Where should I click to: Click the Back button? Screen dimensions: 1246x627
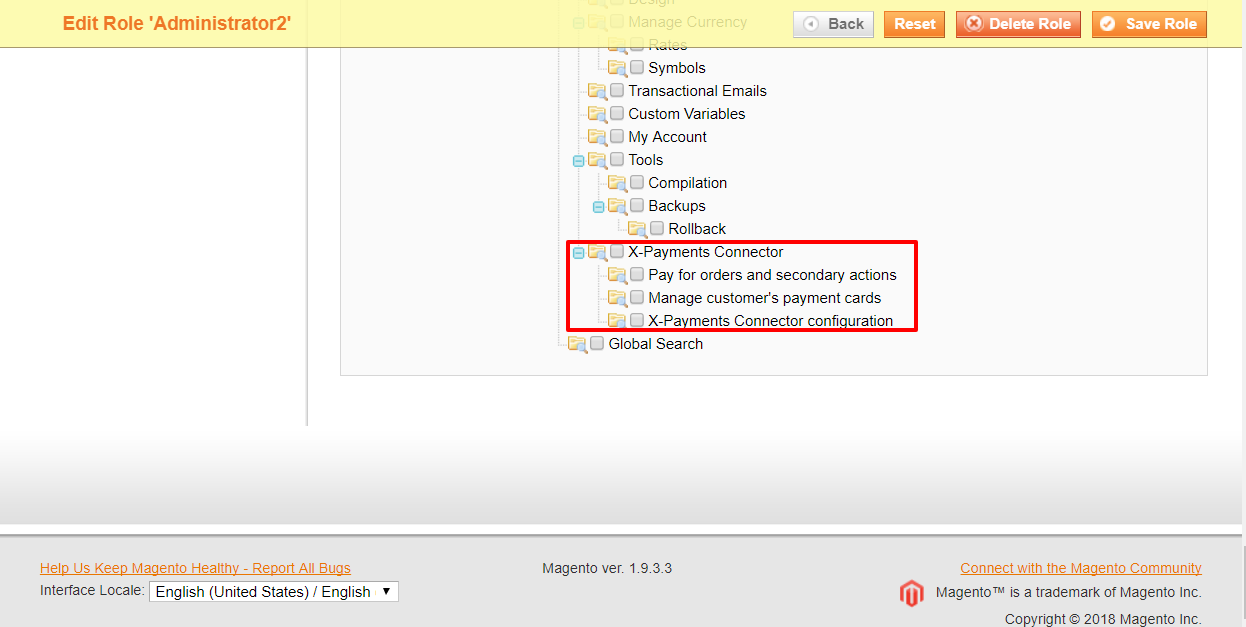(834, 24)
